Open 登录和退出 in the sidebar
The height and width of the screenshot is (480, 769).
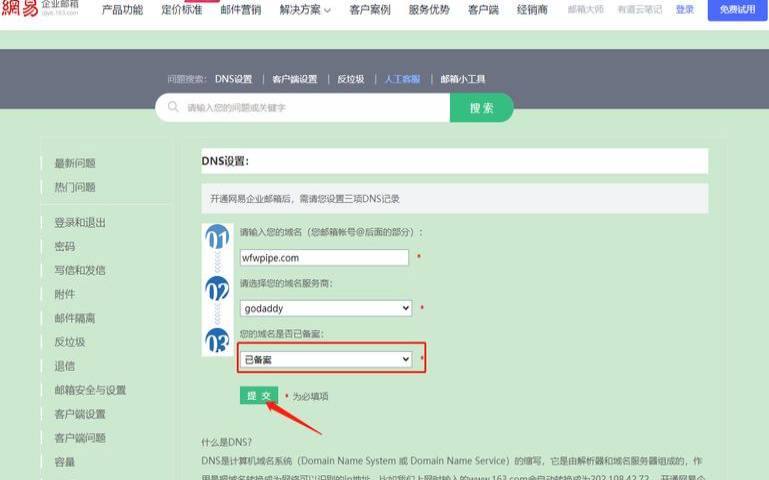coord(80,223)
